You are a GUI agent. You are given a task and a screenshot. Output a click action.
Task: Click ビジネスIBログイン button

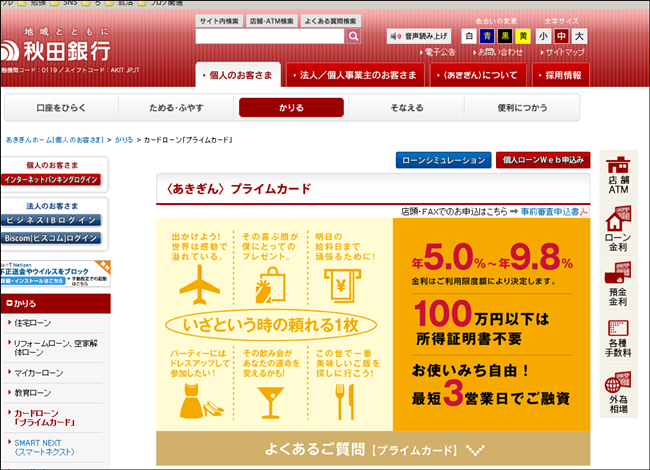(51, 220)
